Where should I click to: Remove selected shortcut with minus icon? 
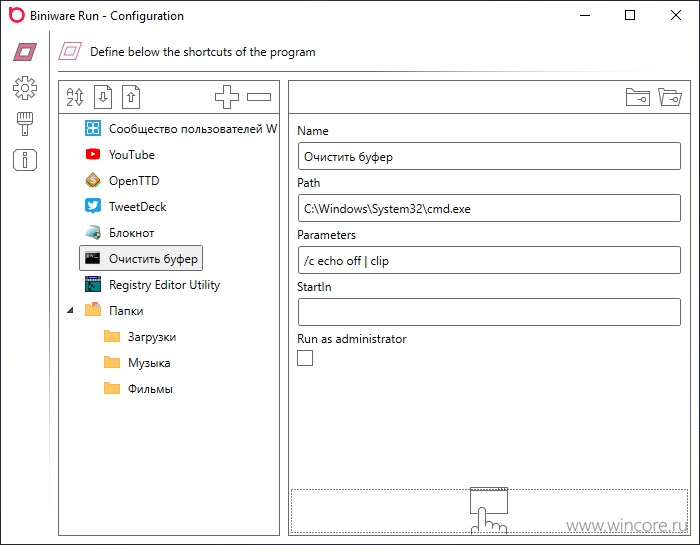click(259, 97)
